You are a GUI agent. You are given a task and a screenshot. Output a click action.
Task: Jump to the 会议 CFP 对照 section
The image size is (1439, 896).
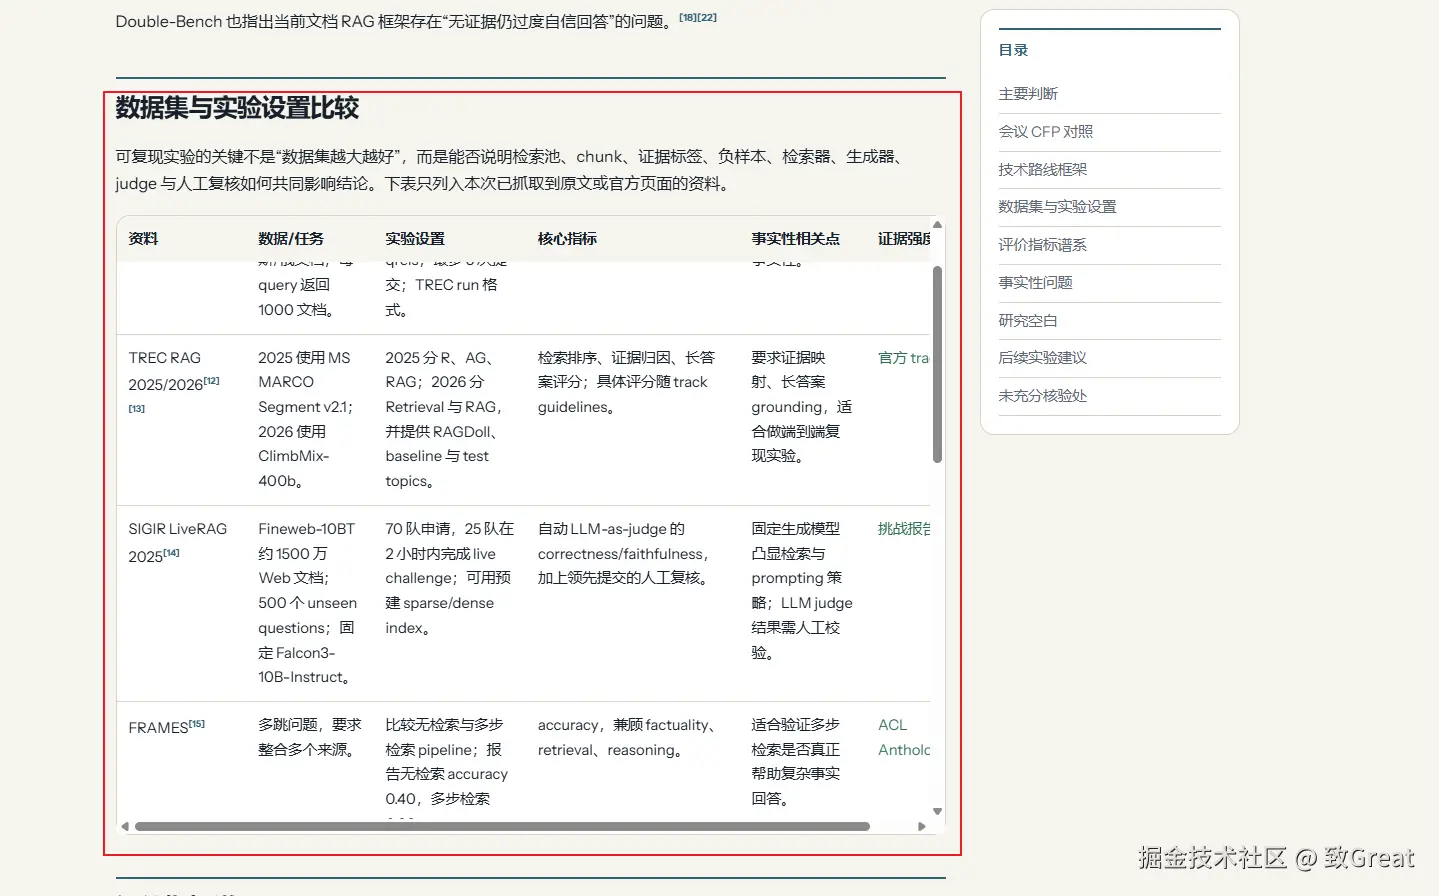pyautogui.click(x=1045, y=132)
